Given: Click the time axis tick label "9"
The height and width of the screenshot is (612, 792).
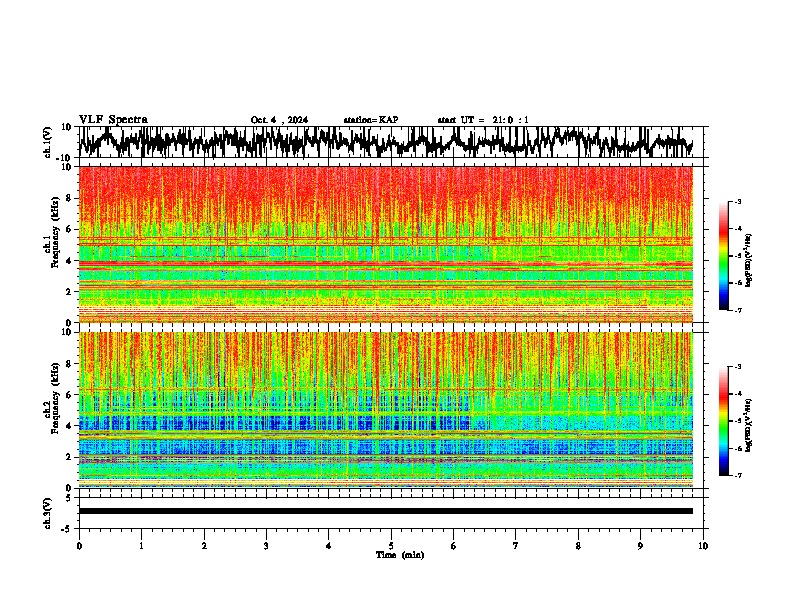Looking at the screenshot, I should tap(640, 546).
